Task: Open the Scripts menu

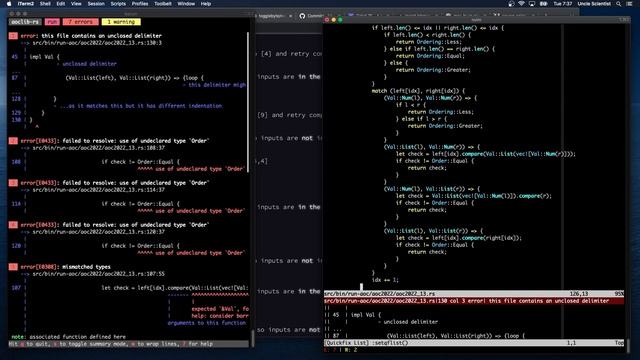Action: (x=118, y=4)
